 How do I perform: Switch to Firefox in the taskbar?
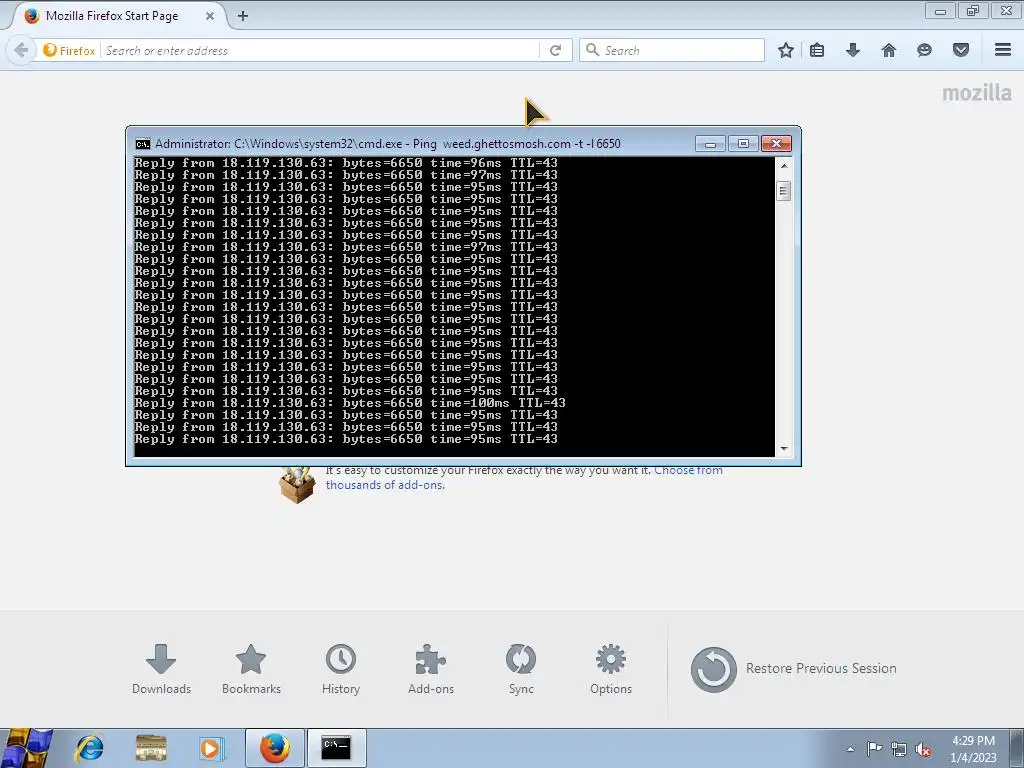[x=275, y=748]
